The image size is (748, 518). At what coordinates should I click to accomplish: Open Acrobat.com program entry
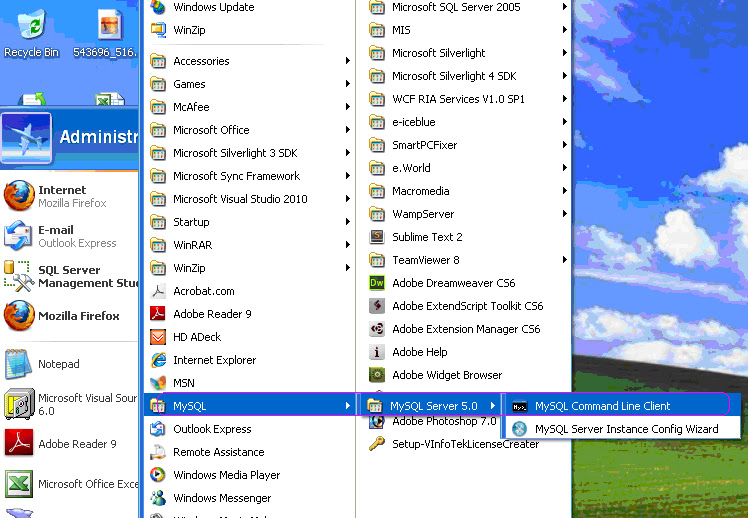pyautogui.click(x=249, y=291)
